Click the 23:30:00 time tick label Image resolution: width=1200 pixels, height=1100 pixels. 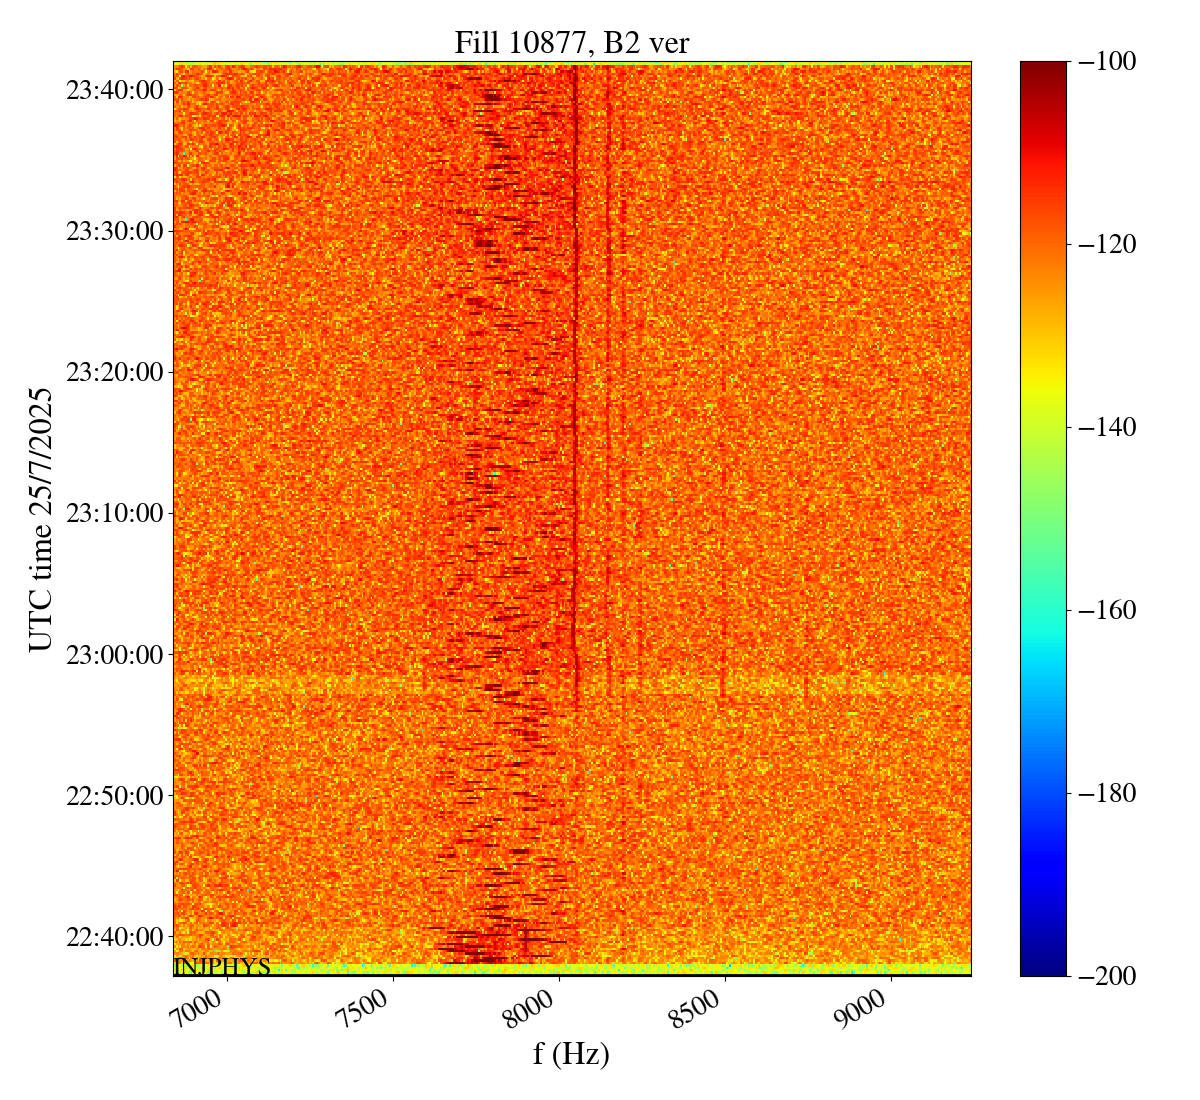coord(114,231)
